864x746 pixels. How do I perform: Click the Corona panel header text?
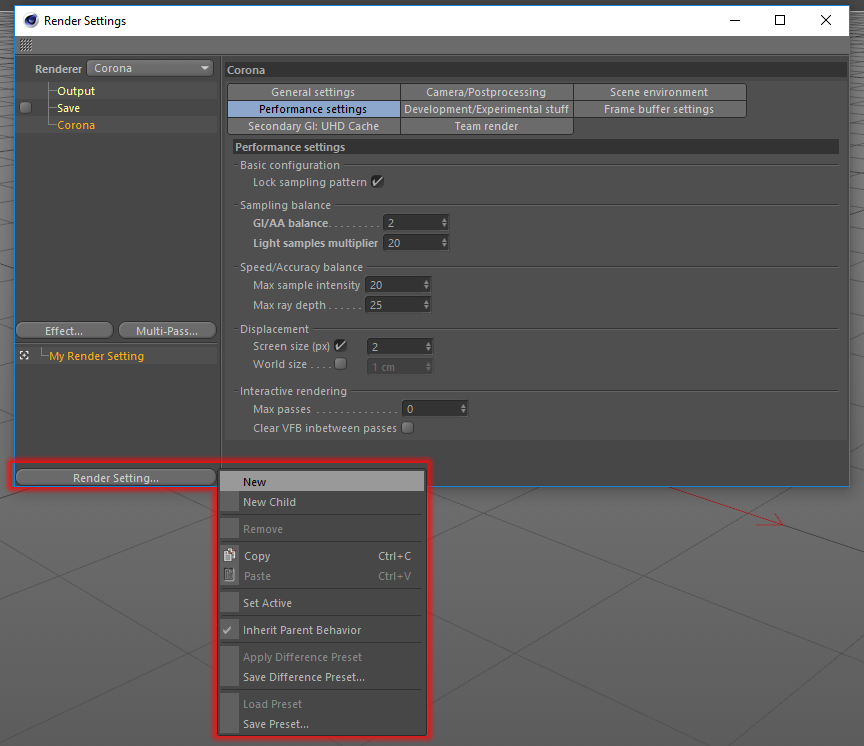(x=246, y=70)
